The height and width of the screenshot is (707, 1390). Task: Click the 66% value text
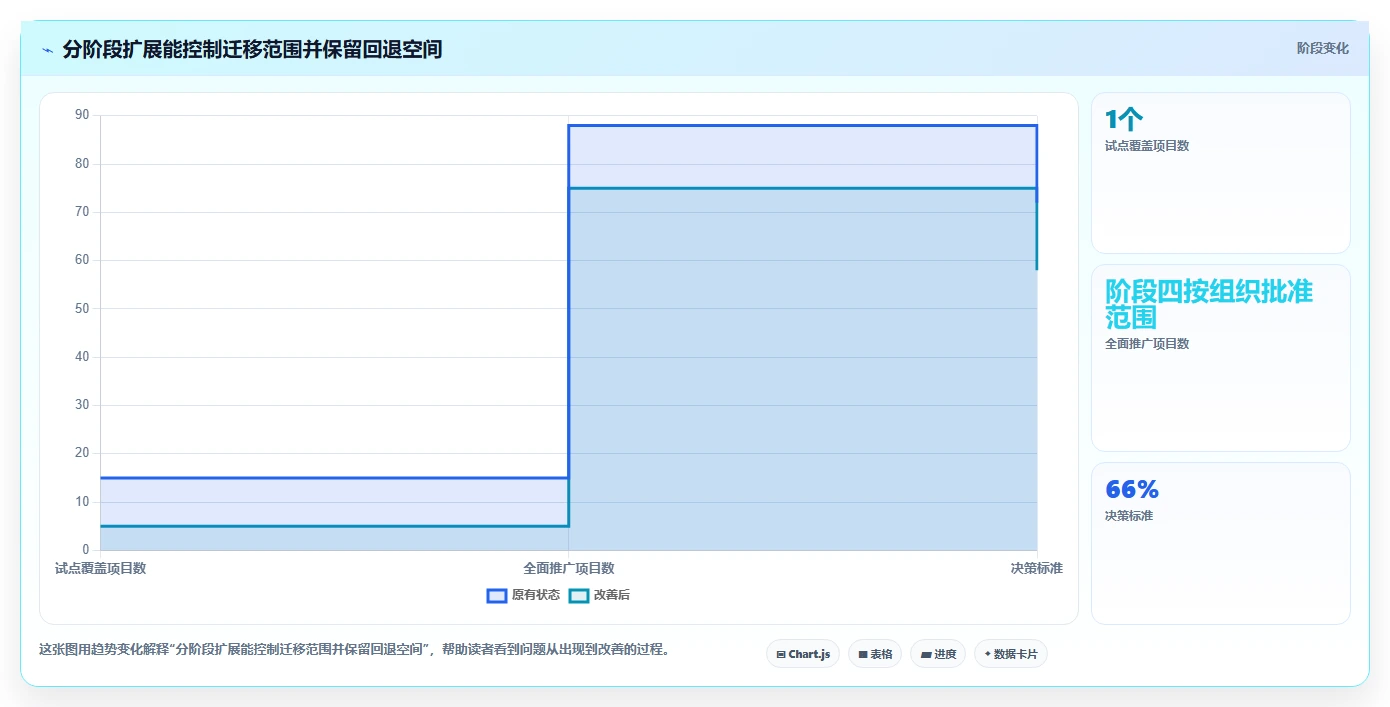[x=1132, y=489]
